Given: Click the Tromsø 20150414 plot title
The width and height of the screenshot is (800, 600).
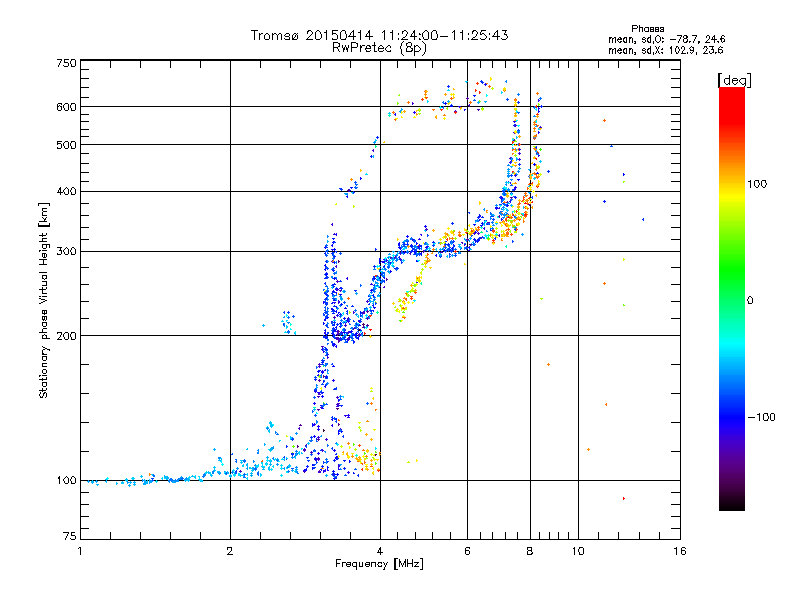Looking at the screenshot, I should coord(379,35).
